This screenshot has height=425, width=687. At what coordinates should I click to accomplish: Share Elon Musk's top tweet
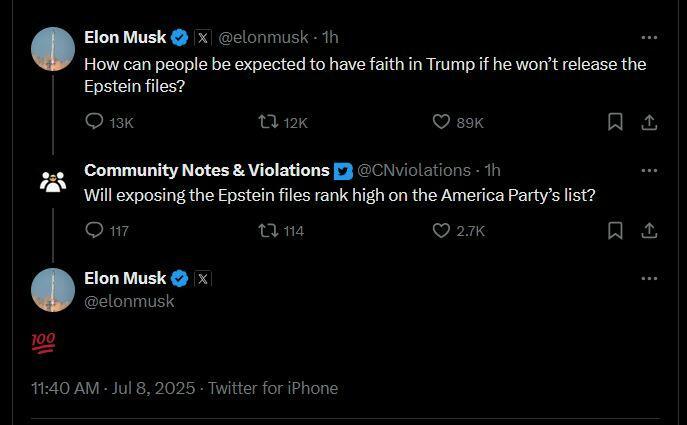[648, 122]
